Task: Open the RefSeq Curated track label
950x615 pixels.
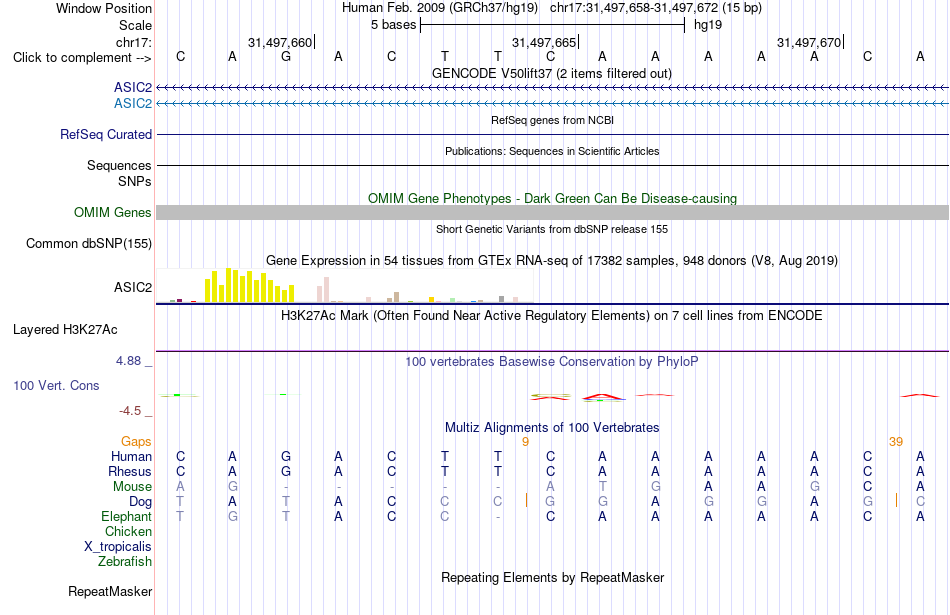Action: pyautogui.click(x=106, y=135)
